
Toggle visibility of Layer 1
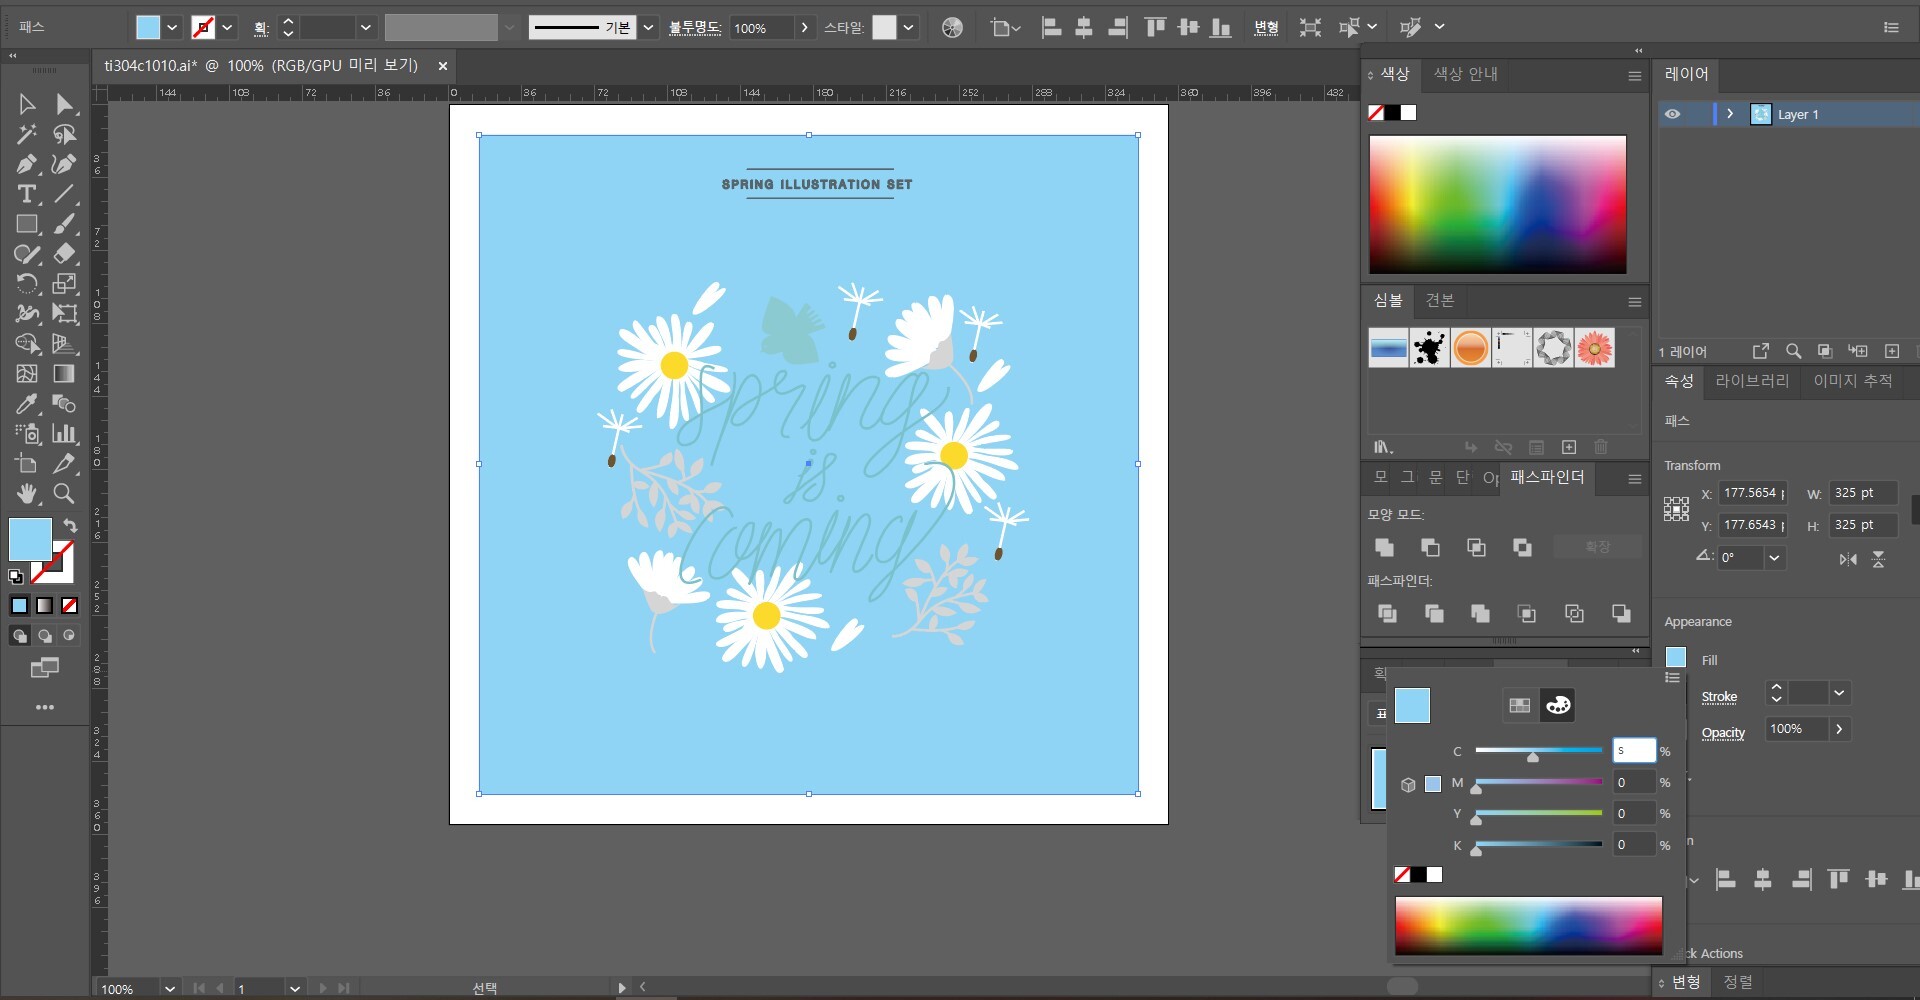(1672, 114)
